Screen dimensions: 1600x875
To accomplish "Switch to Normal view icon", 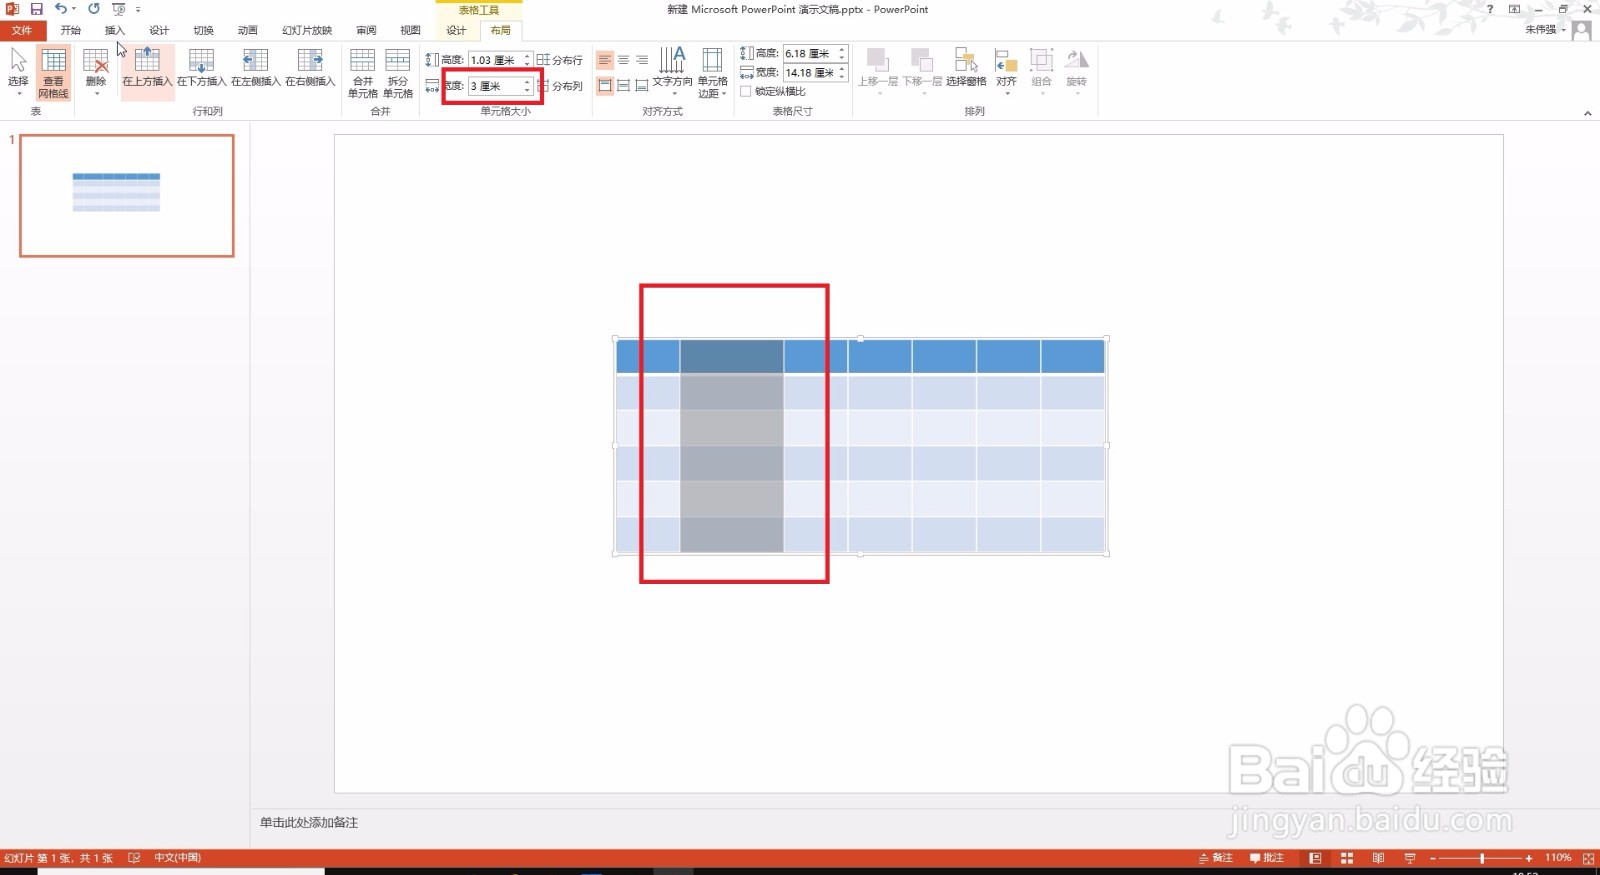I will tap(1315, 858).
